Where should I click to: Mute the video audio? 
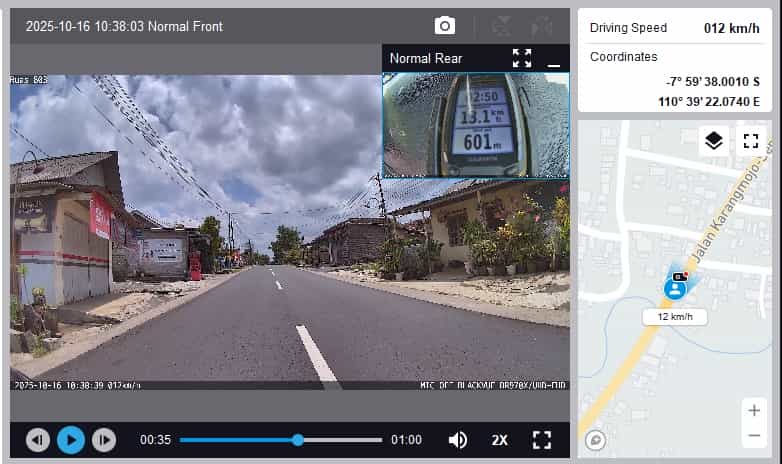(x=458, y=440)
